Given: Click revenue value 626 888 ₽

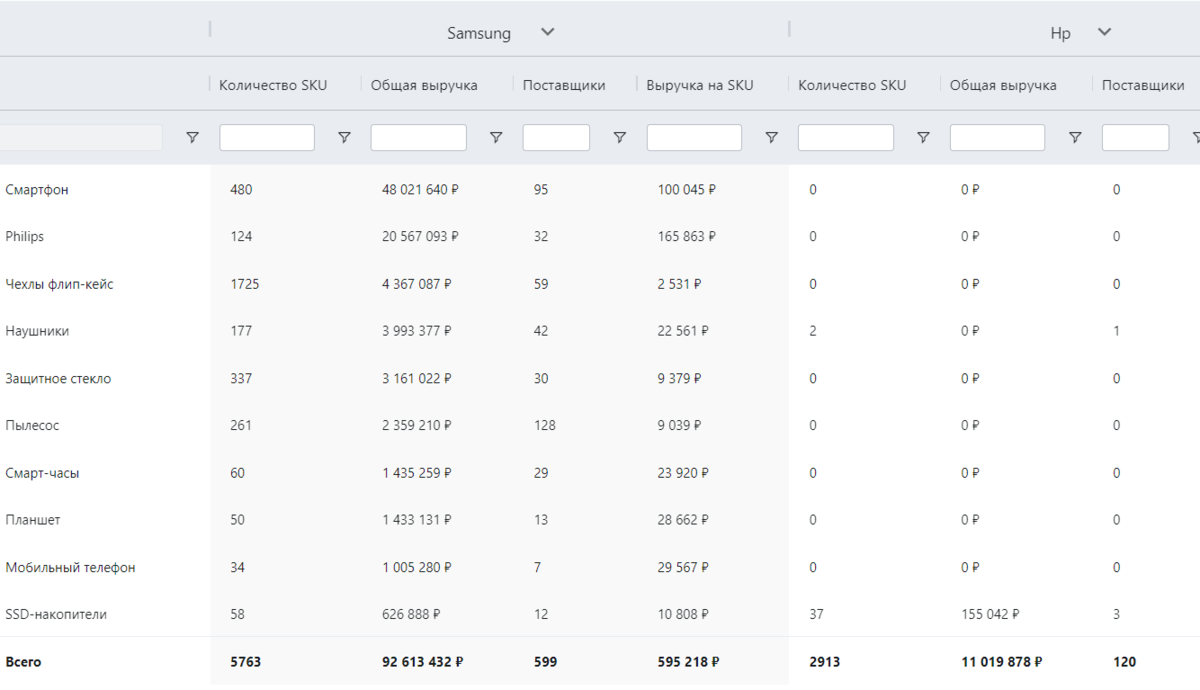Looking at the screenshot, I should pyautogui.click(x=412, y=614).
